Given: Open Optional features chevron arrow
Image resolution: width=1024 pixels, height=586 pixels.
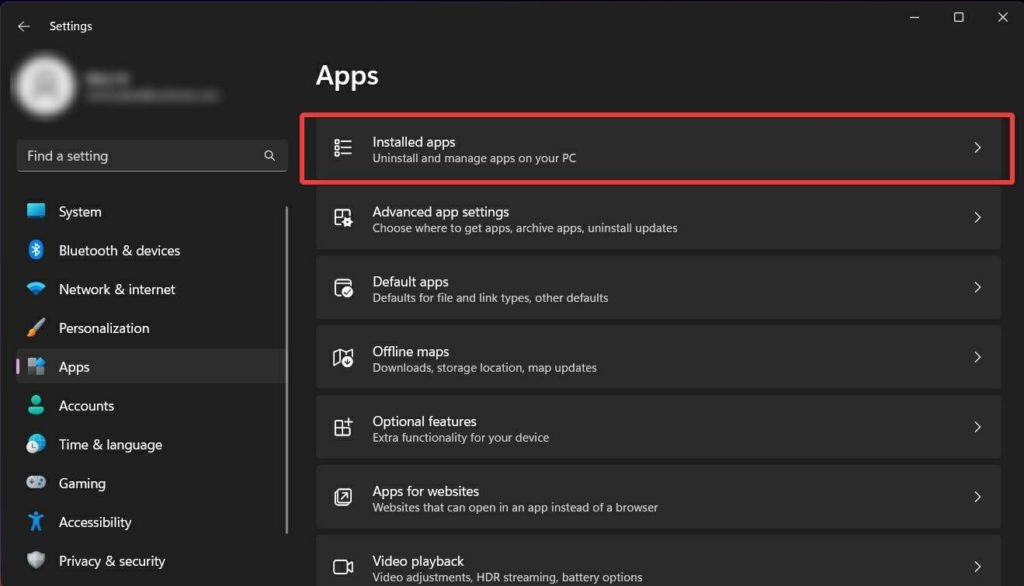Looking at the screenshot, I should (977, 427).
